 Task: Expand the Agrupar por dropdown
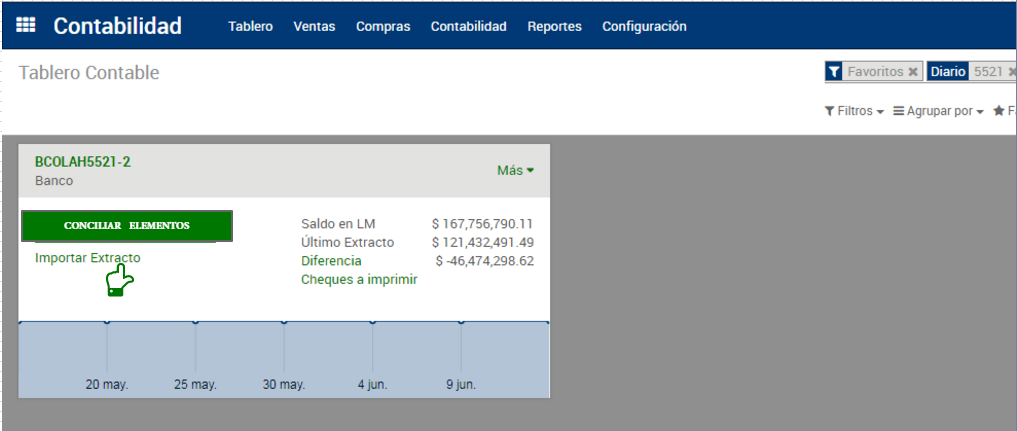(938, 111)
